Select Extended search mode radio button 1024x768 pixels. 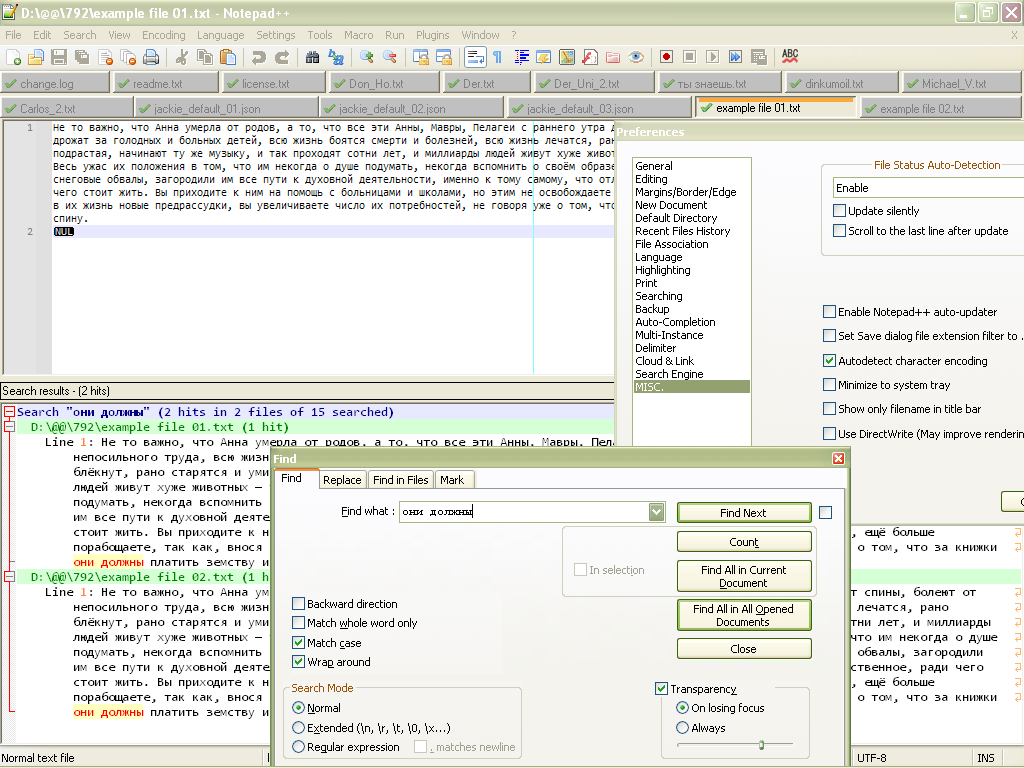(298, 728)
